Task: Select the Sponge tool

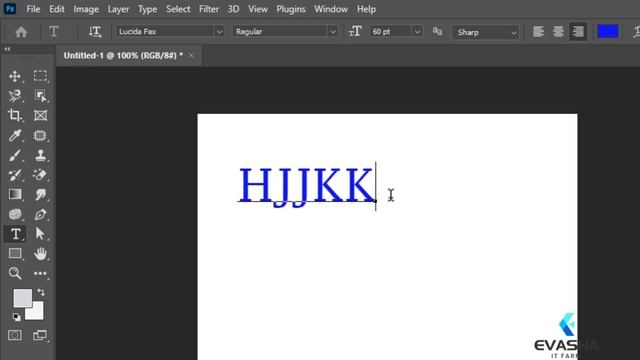Action: [15, 214]
